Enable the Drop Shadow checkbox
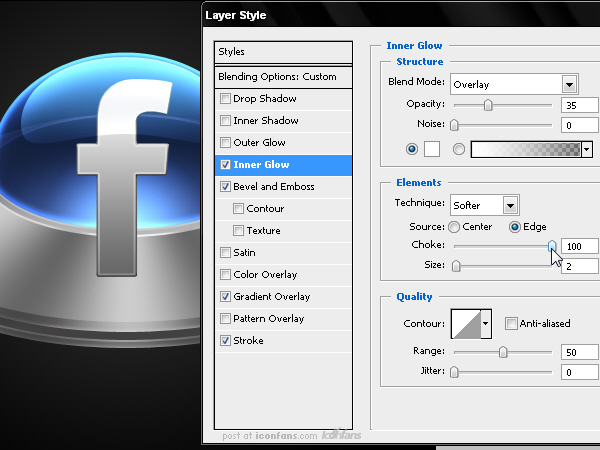Screen dimensions: 600x450 225,99
